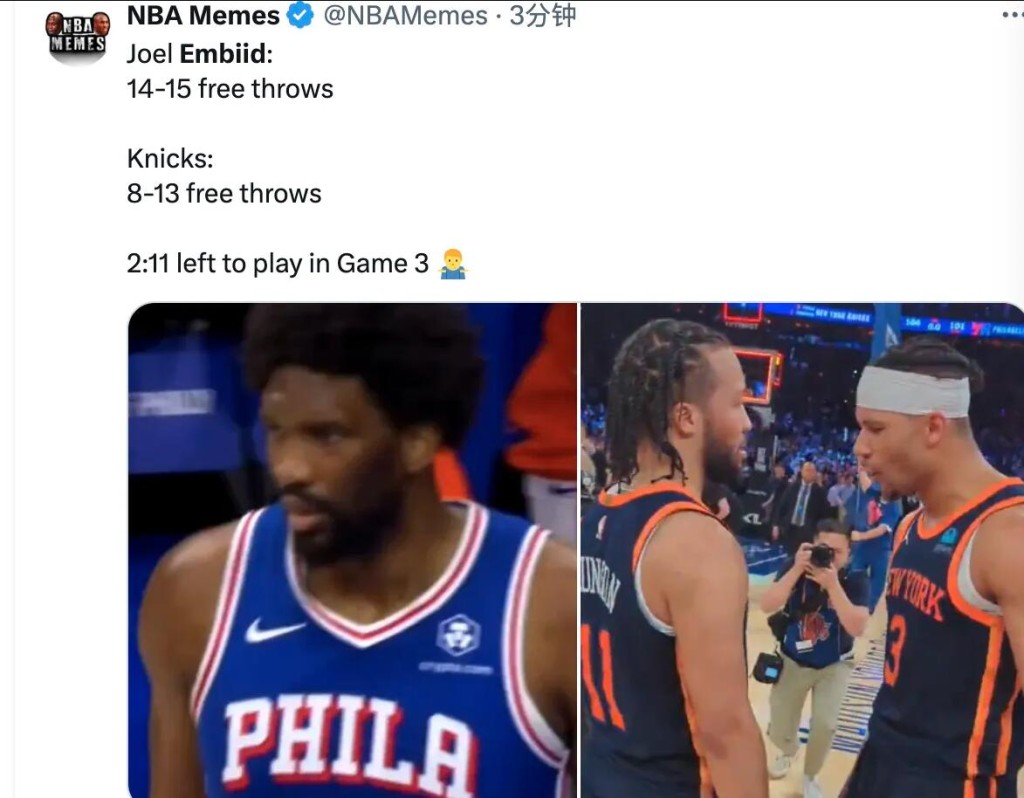
Task: Click the Nike swoosh logo on jersey
Action: coord(274,630)
